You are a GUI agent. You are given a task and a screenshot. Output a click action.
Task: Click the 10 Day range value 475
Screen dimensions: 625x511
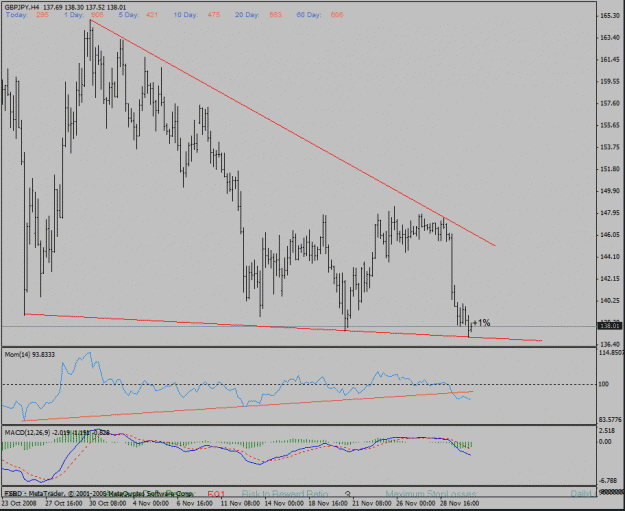[x=214, y=15]
